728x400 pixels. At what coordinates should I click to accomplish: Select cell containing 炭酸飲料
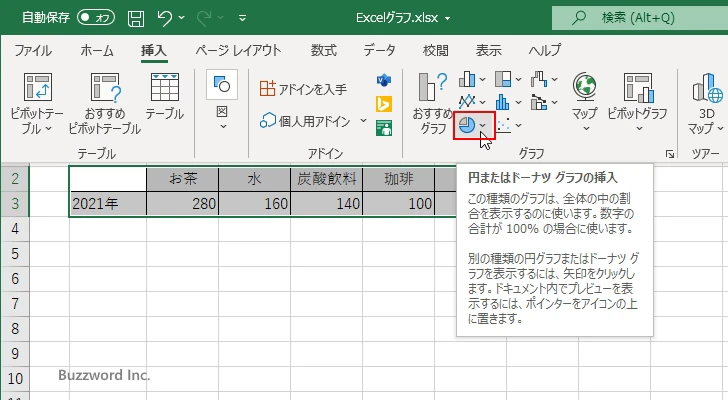point(326,179)
